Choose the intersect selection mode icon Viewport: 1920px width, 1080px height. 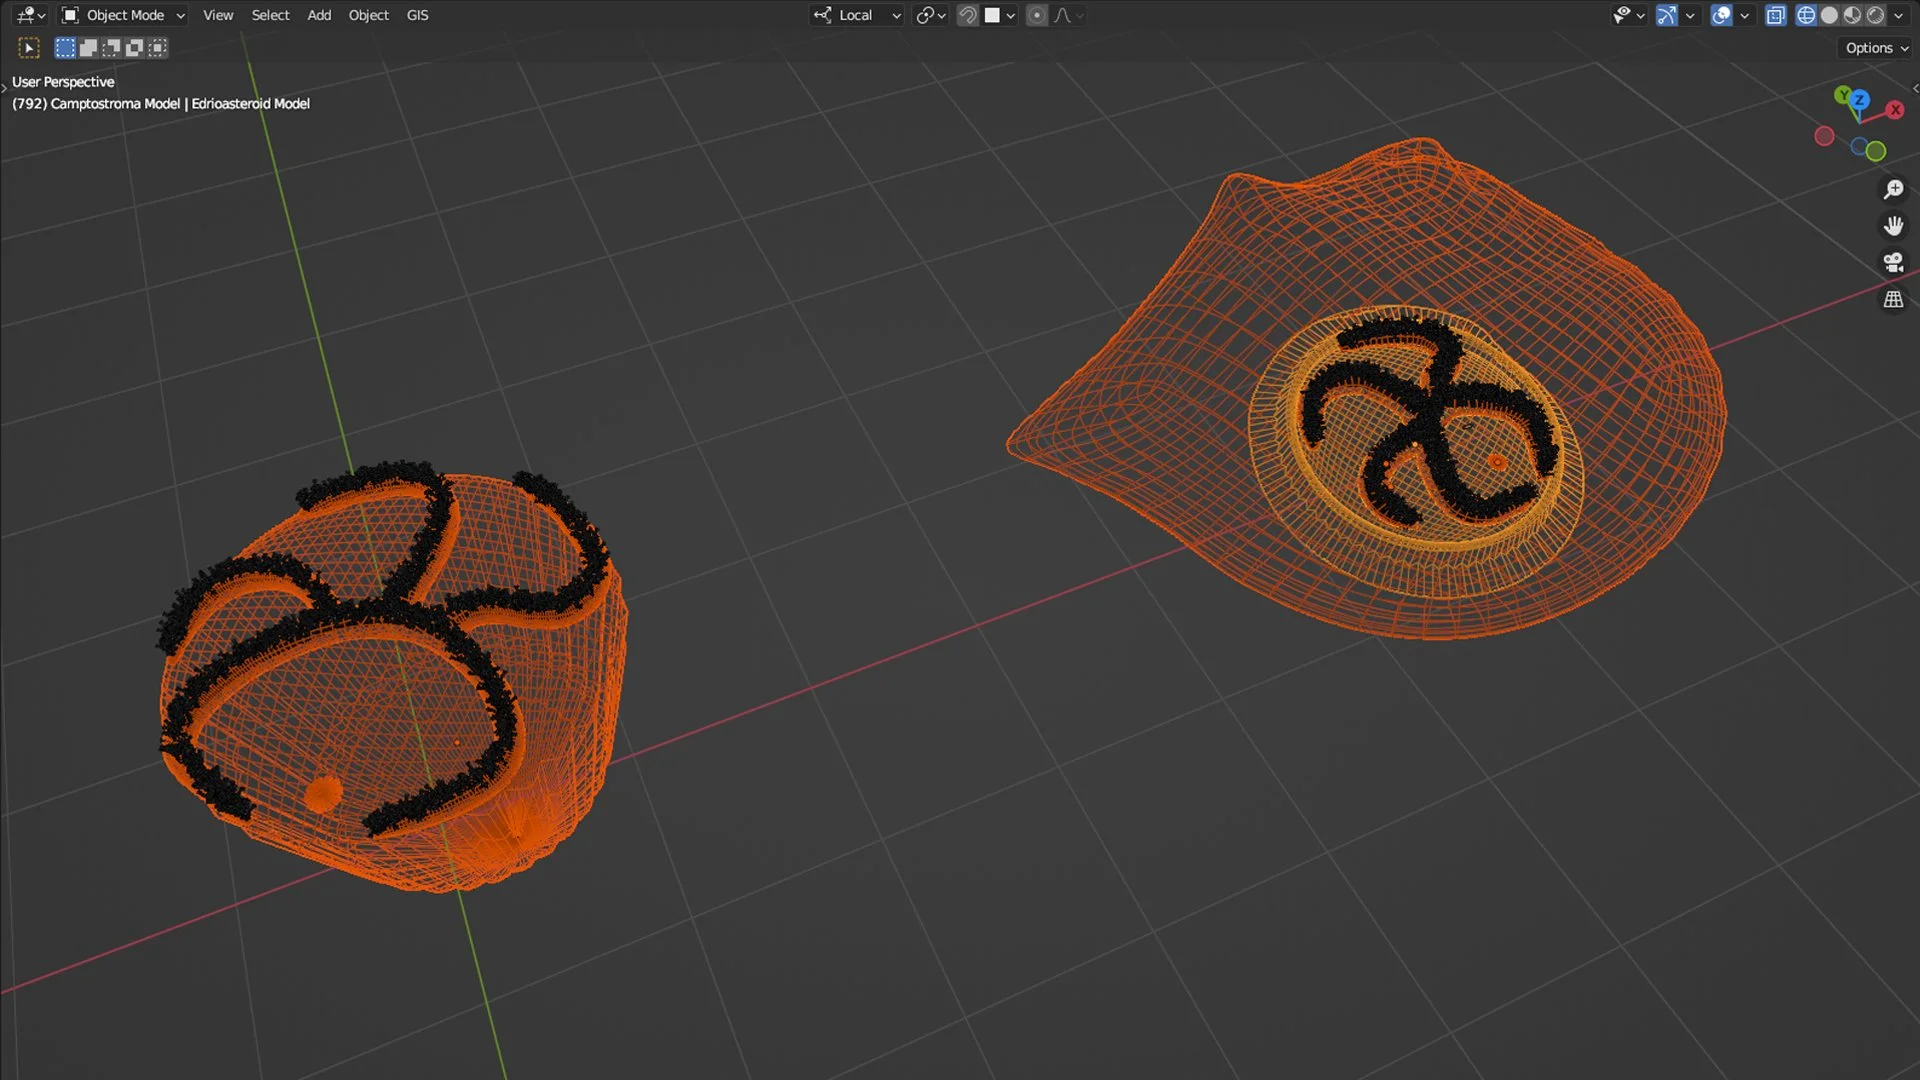pyautogui.click(x=157, y=48)
